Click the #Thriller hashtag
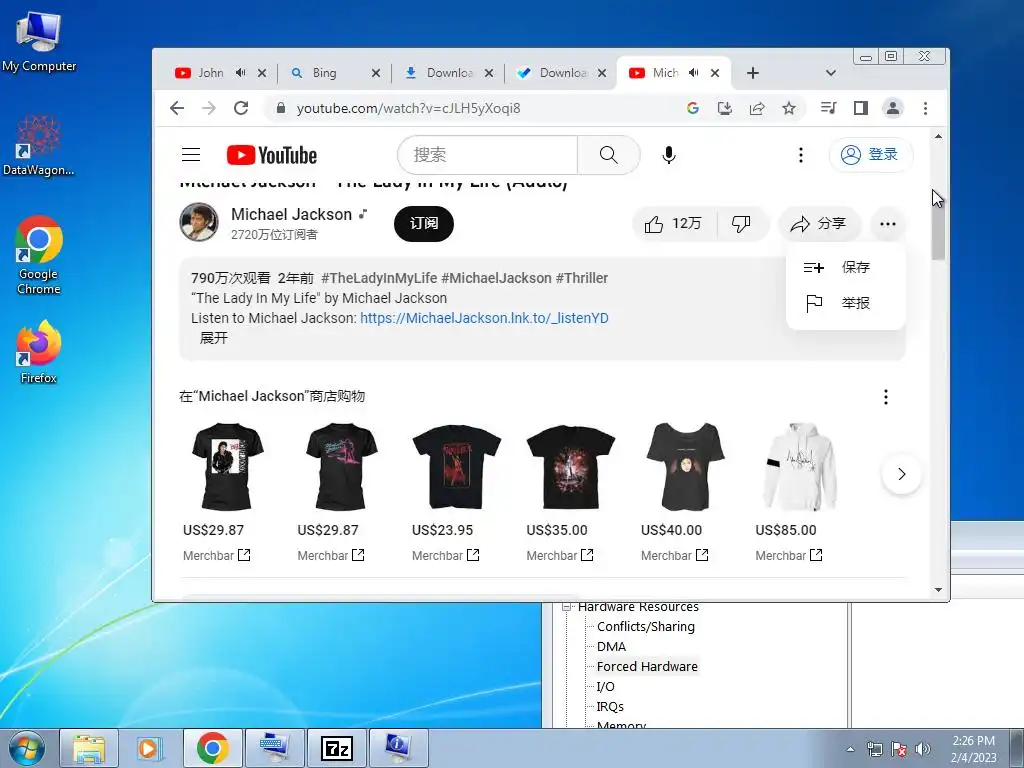The image size is (1024, 768). 581,278
